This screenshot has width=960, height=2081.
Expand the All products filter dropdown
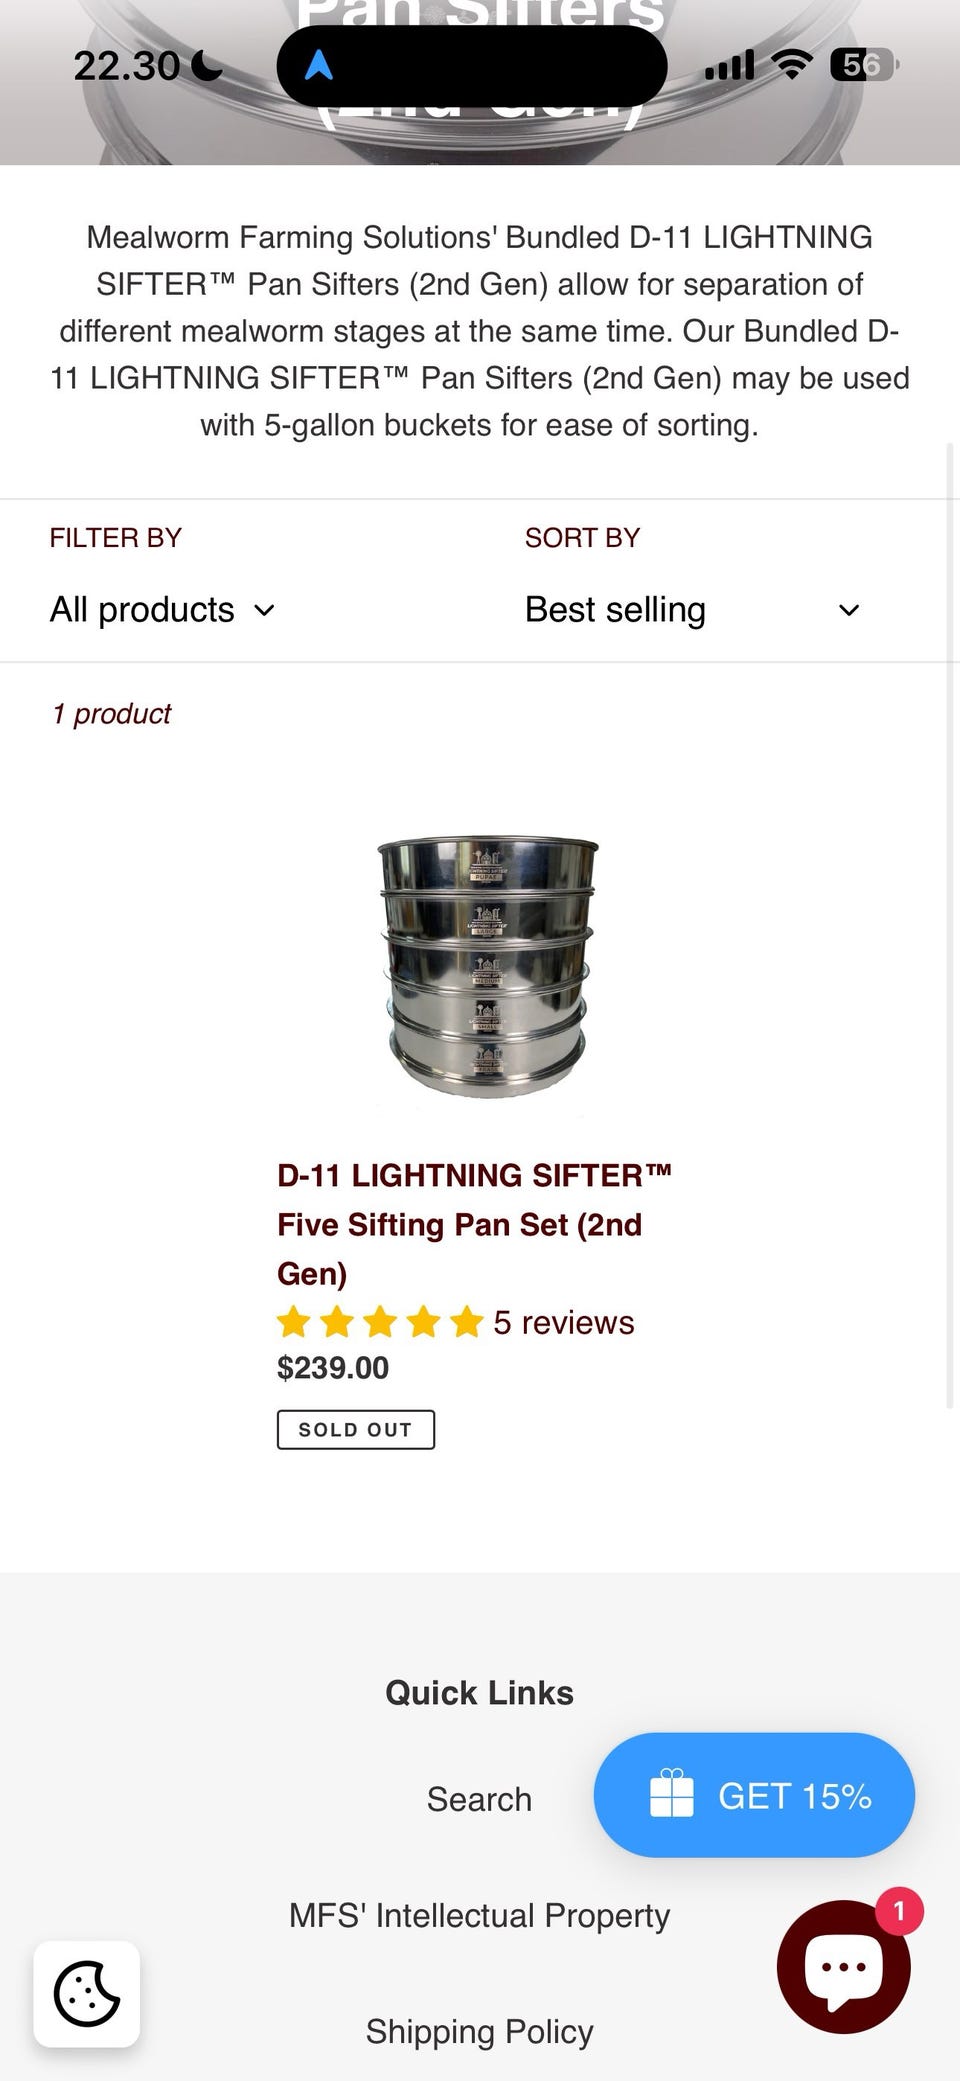(162, 610)
